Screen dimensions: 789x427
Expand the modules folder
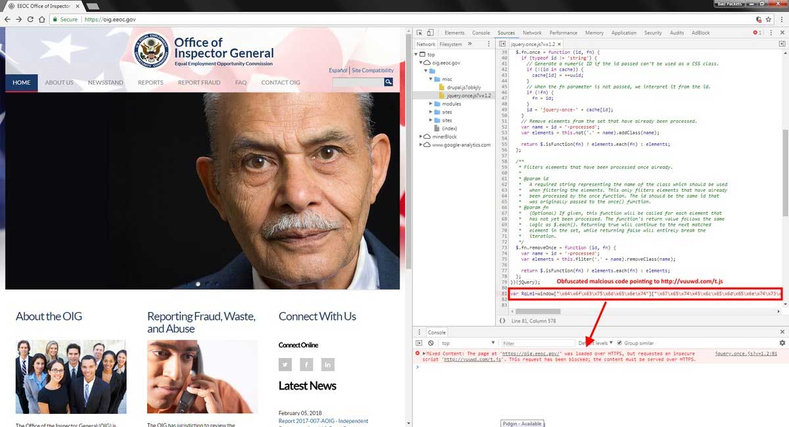[431, 104]
